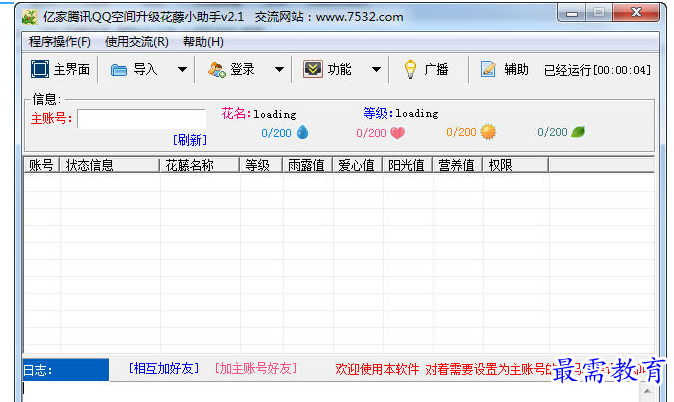
Task: Click the log scrollbar up arrow
Action: tap(647, 391)
